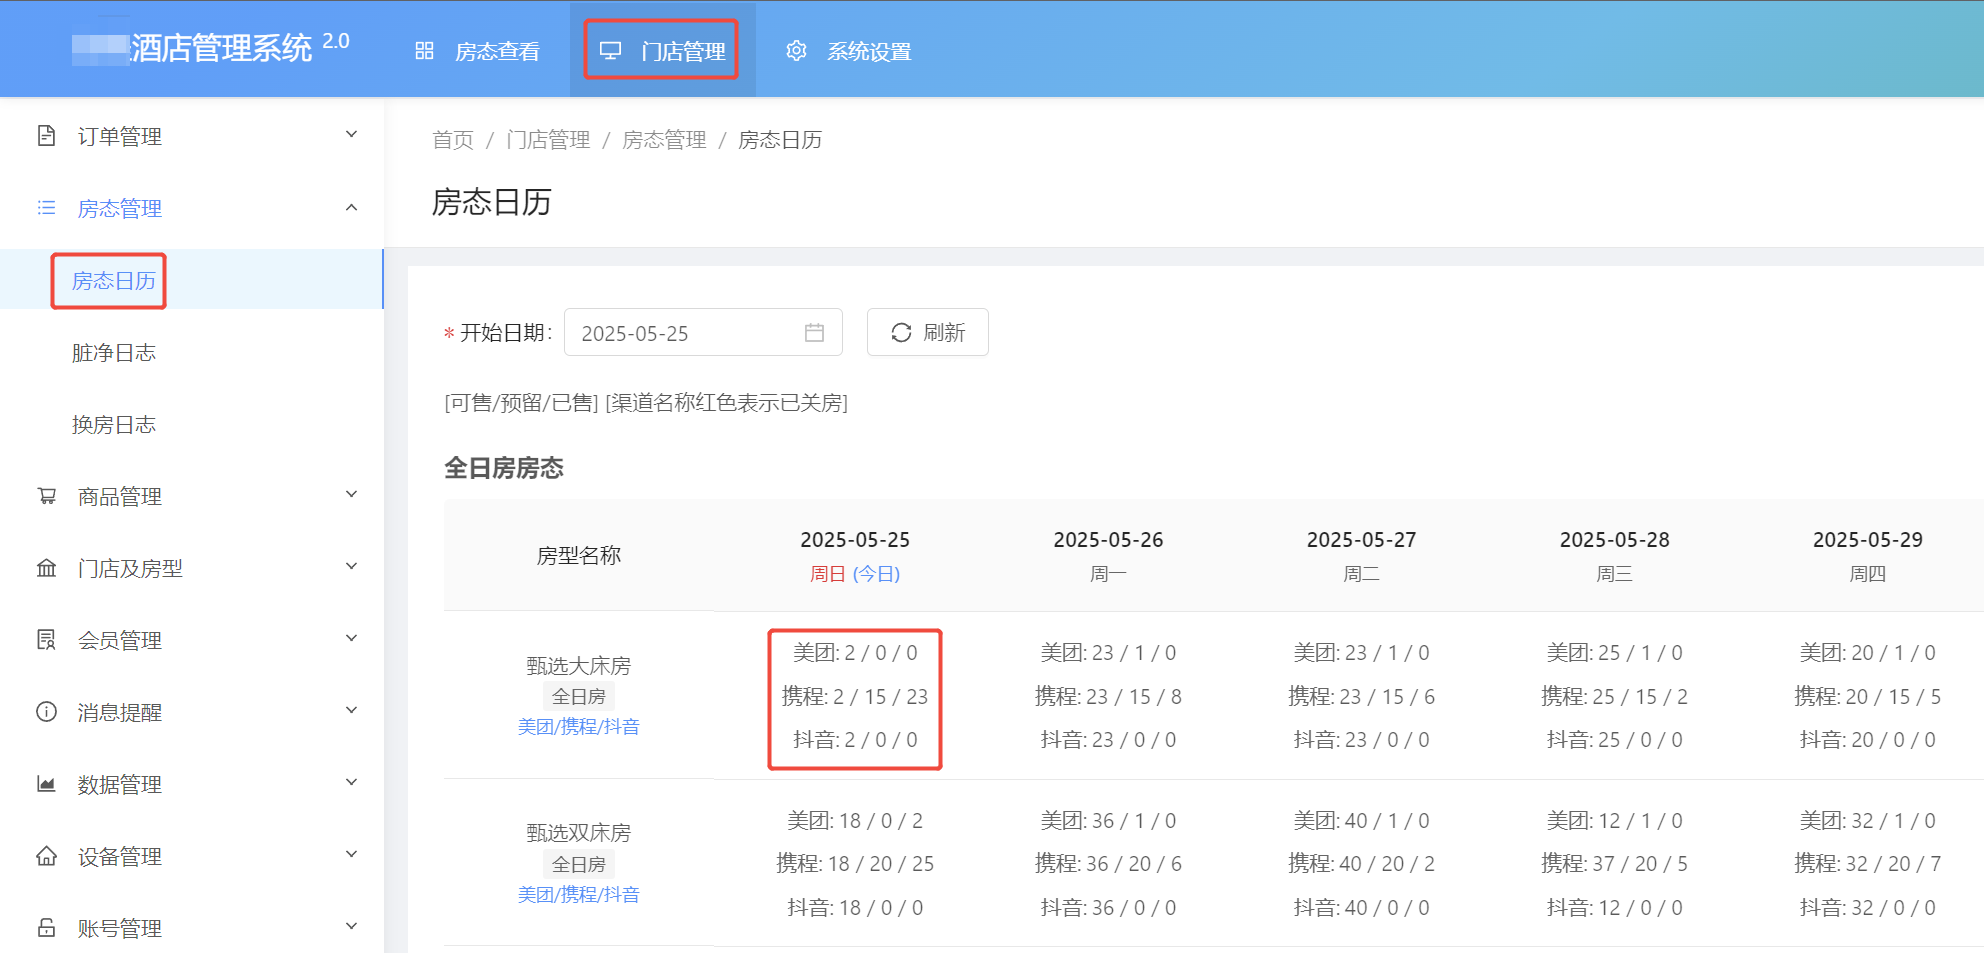Open the 房态查看 top tab
This screenshot has height=953, width=1984.
click(x=477, y=51)
